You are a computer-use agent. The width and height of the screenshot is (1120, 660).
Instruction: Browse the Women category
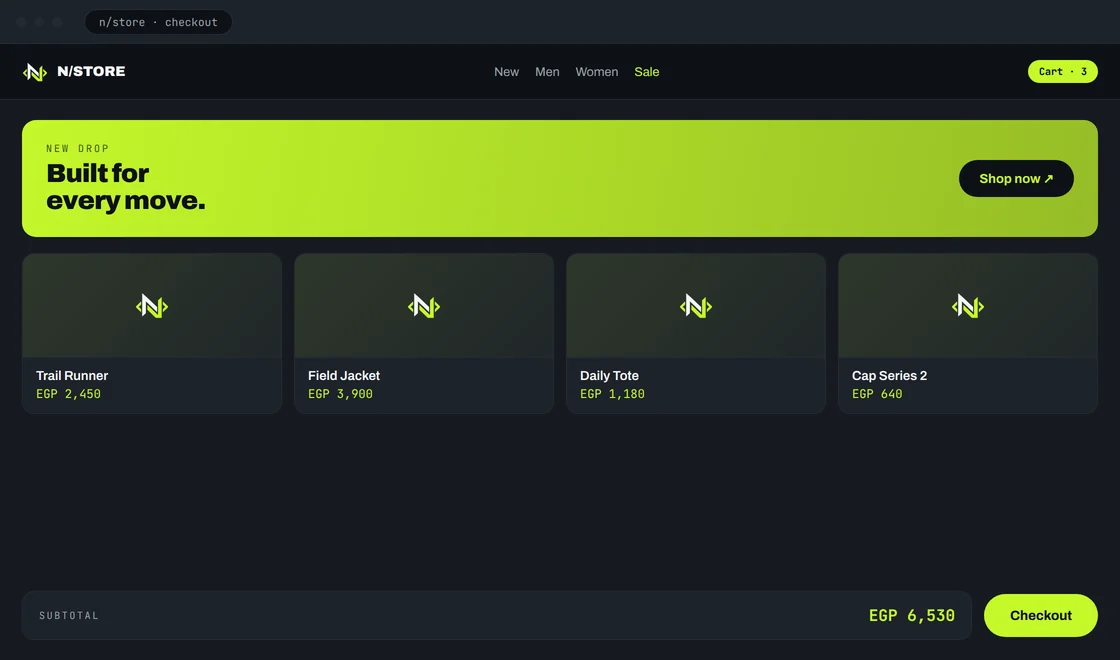[x=597, y=71]
